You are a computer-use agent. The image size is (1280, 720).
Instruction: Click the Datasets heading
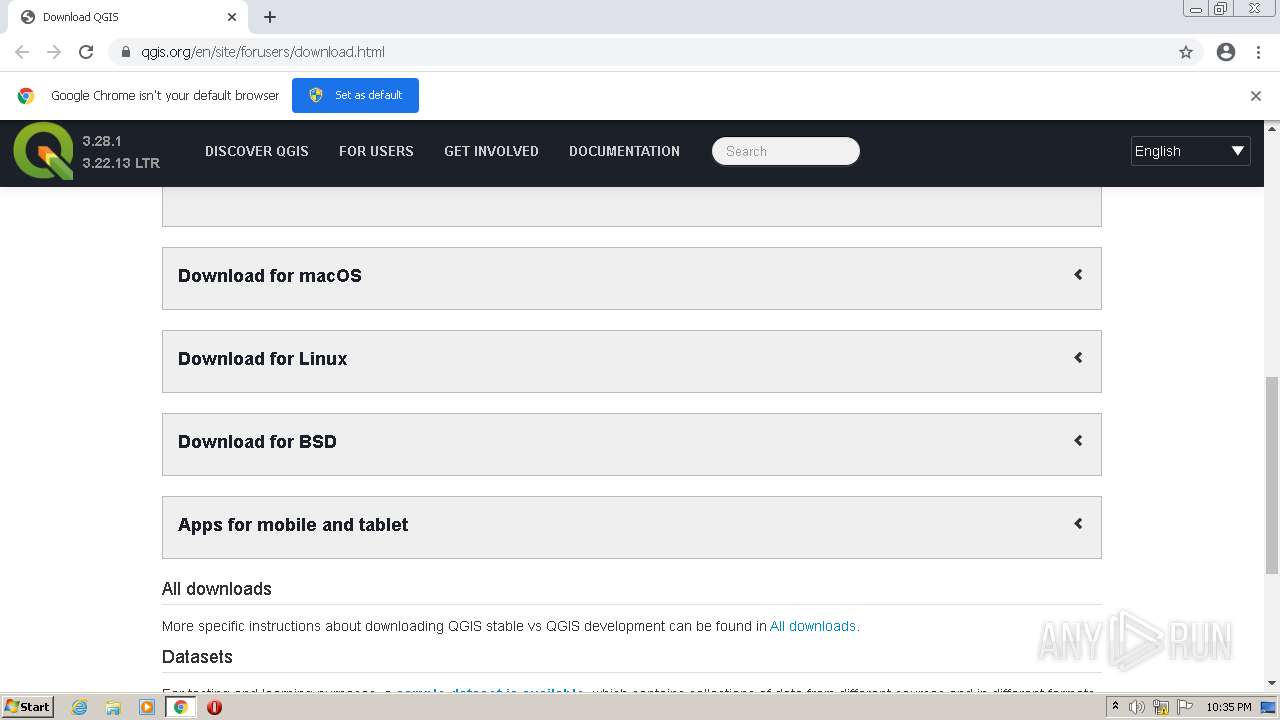pos(197,657)
